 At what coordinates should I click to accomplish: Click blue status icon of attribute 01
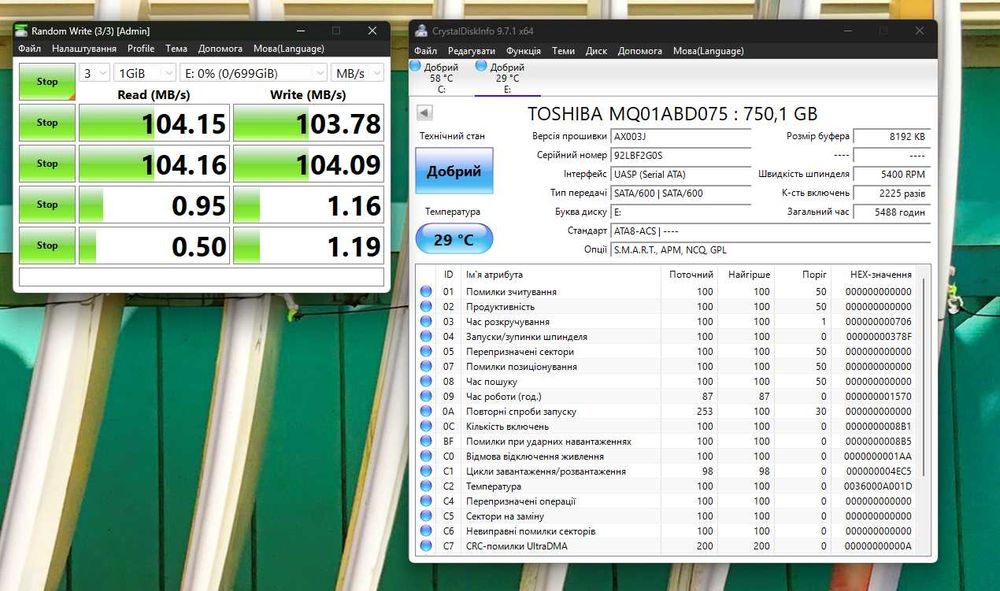tap(426, 291)
